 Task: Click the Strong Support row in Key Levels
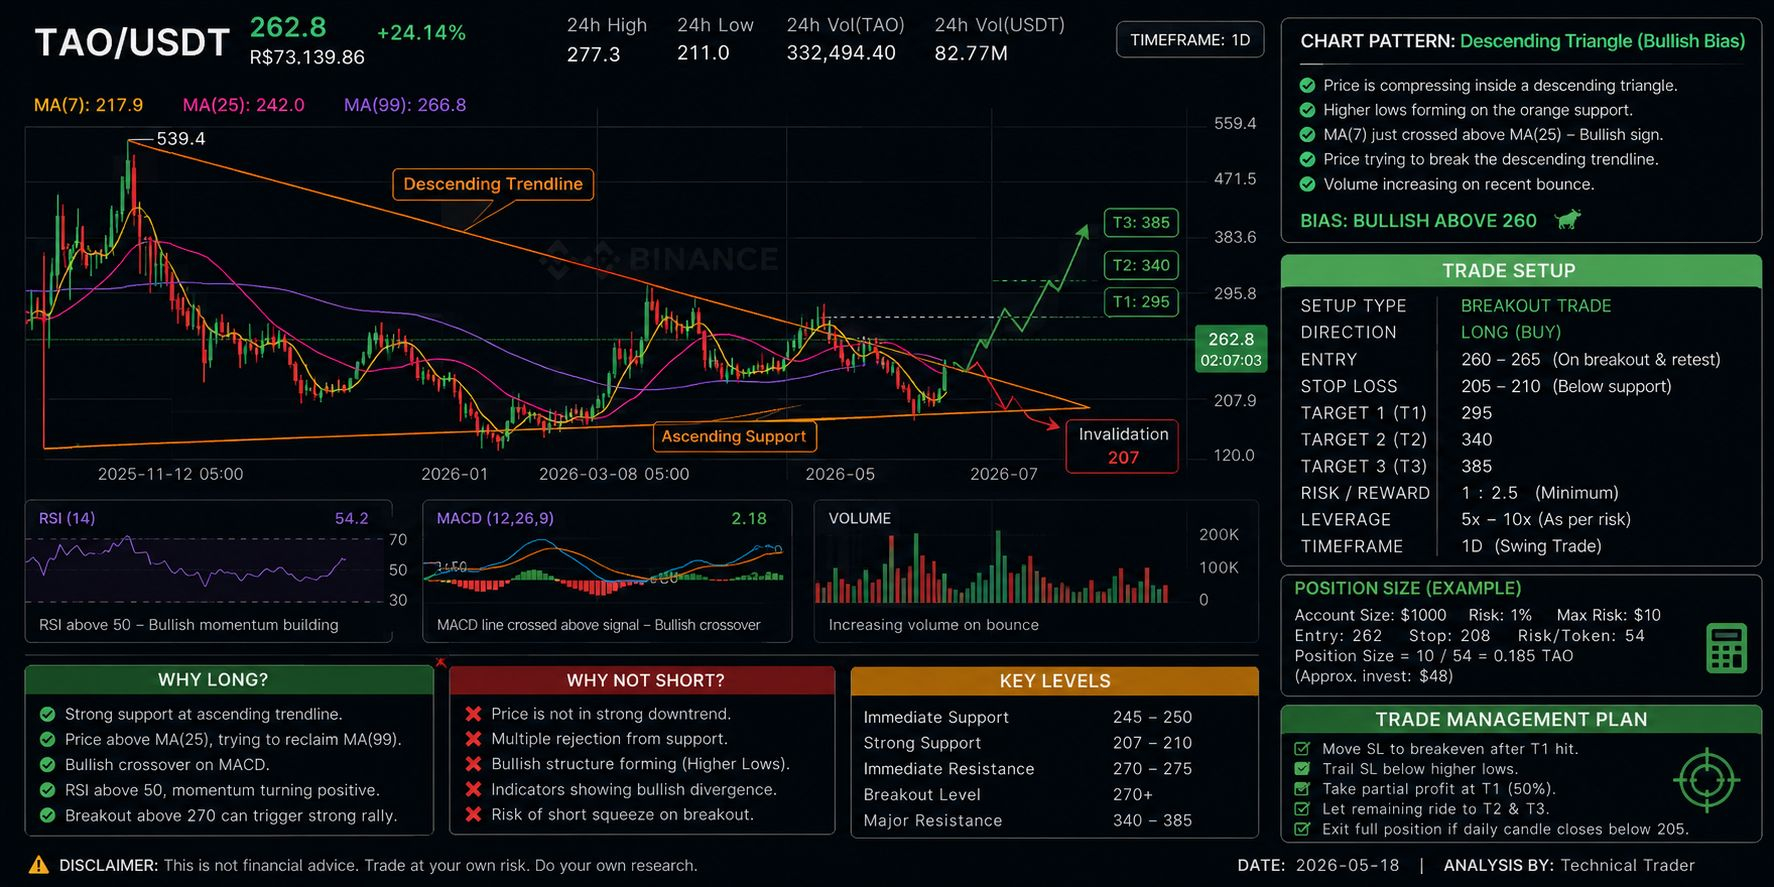[1055, 743]
